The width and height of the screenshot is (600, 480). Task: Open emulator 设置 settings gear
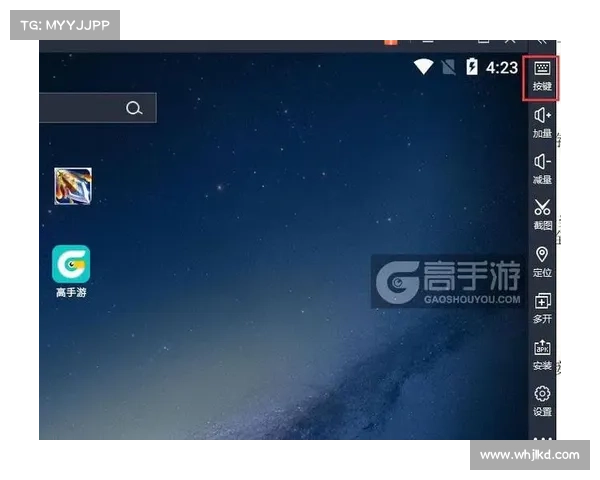[541, 399]
